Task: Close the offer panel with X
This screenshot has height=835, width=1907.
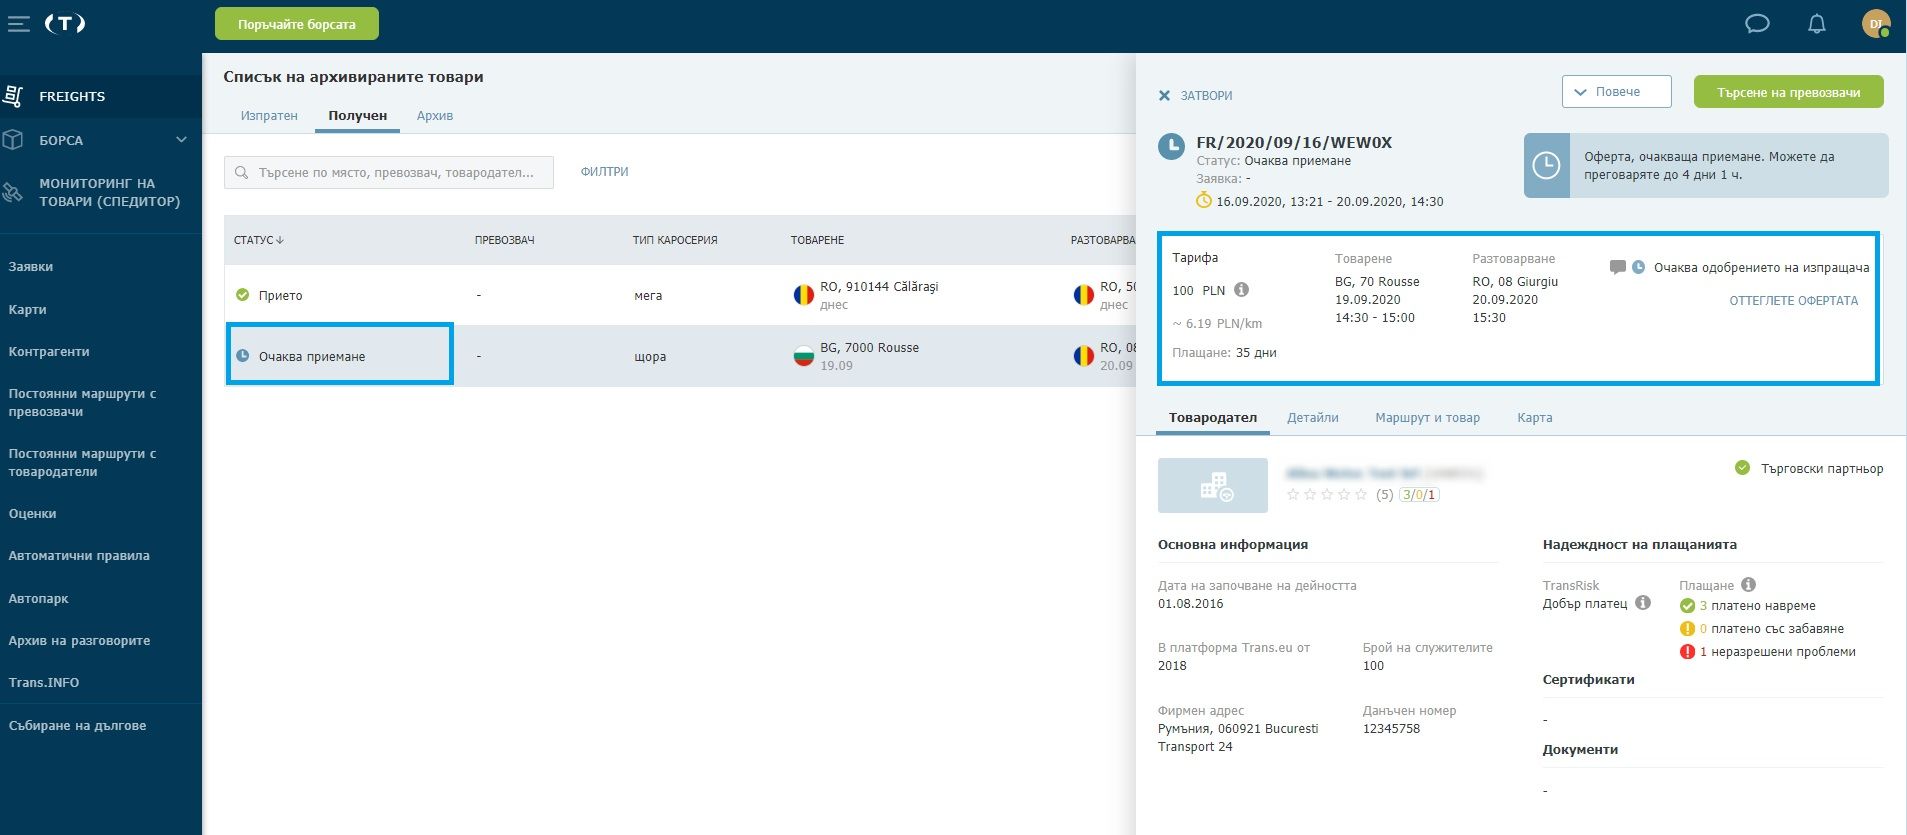Action: click(x=1164, y=96)
